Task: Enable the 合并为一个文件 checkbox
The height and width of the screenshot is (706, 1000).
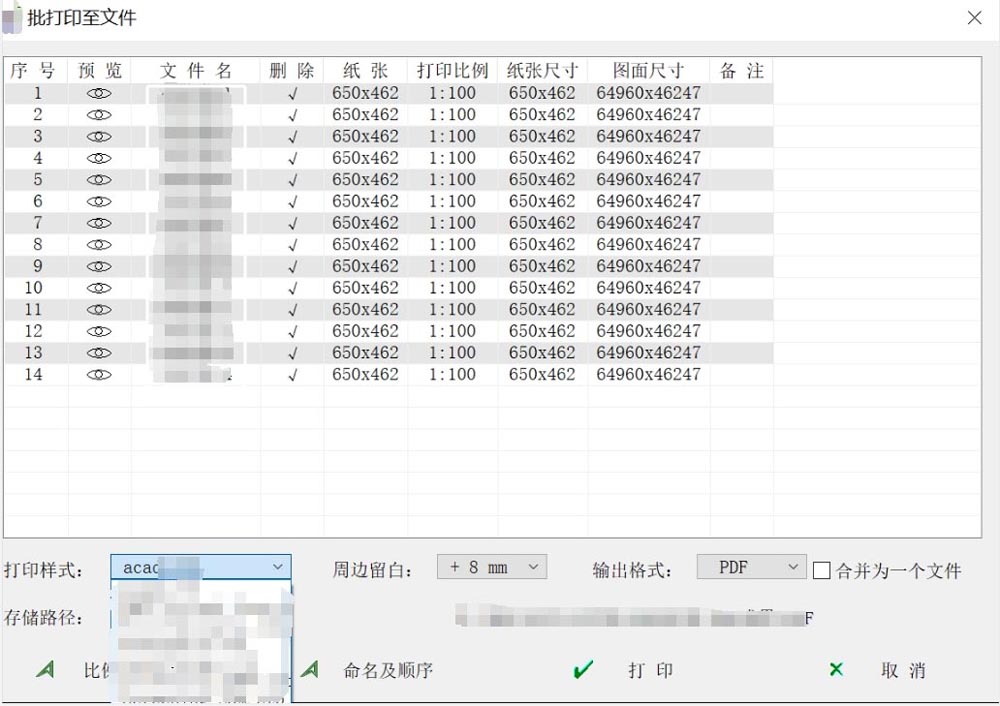Action: point(822,570)
